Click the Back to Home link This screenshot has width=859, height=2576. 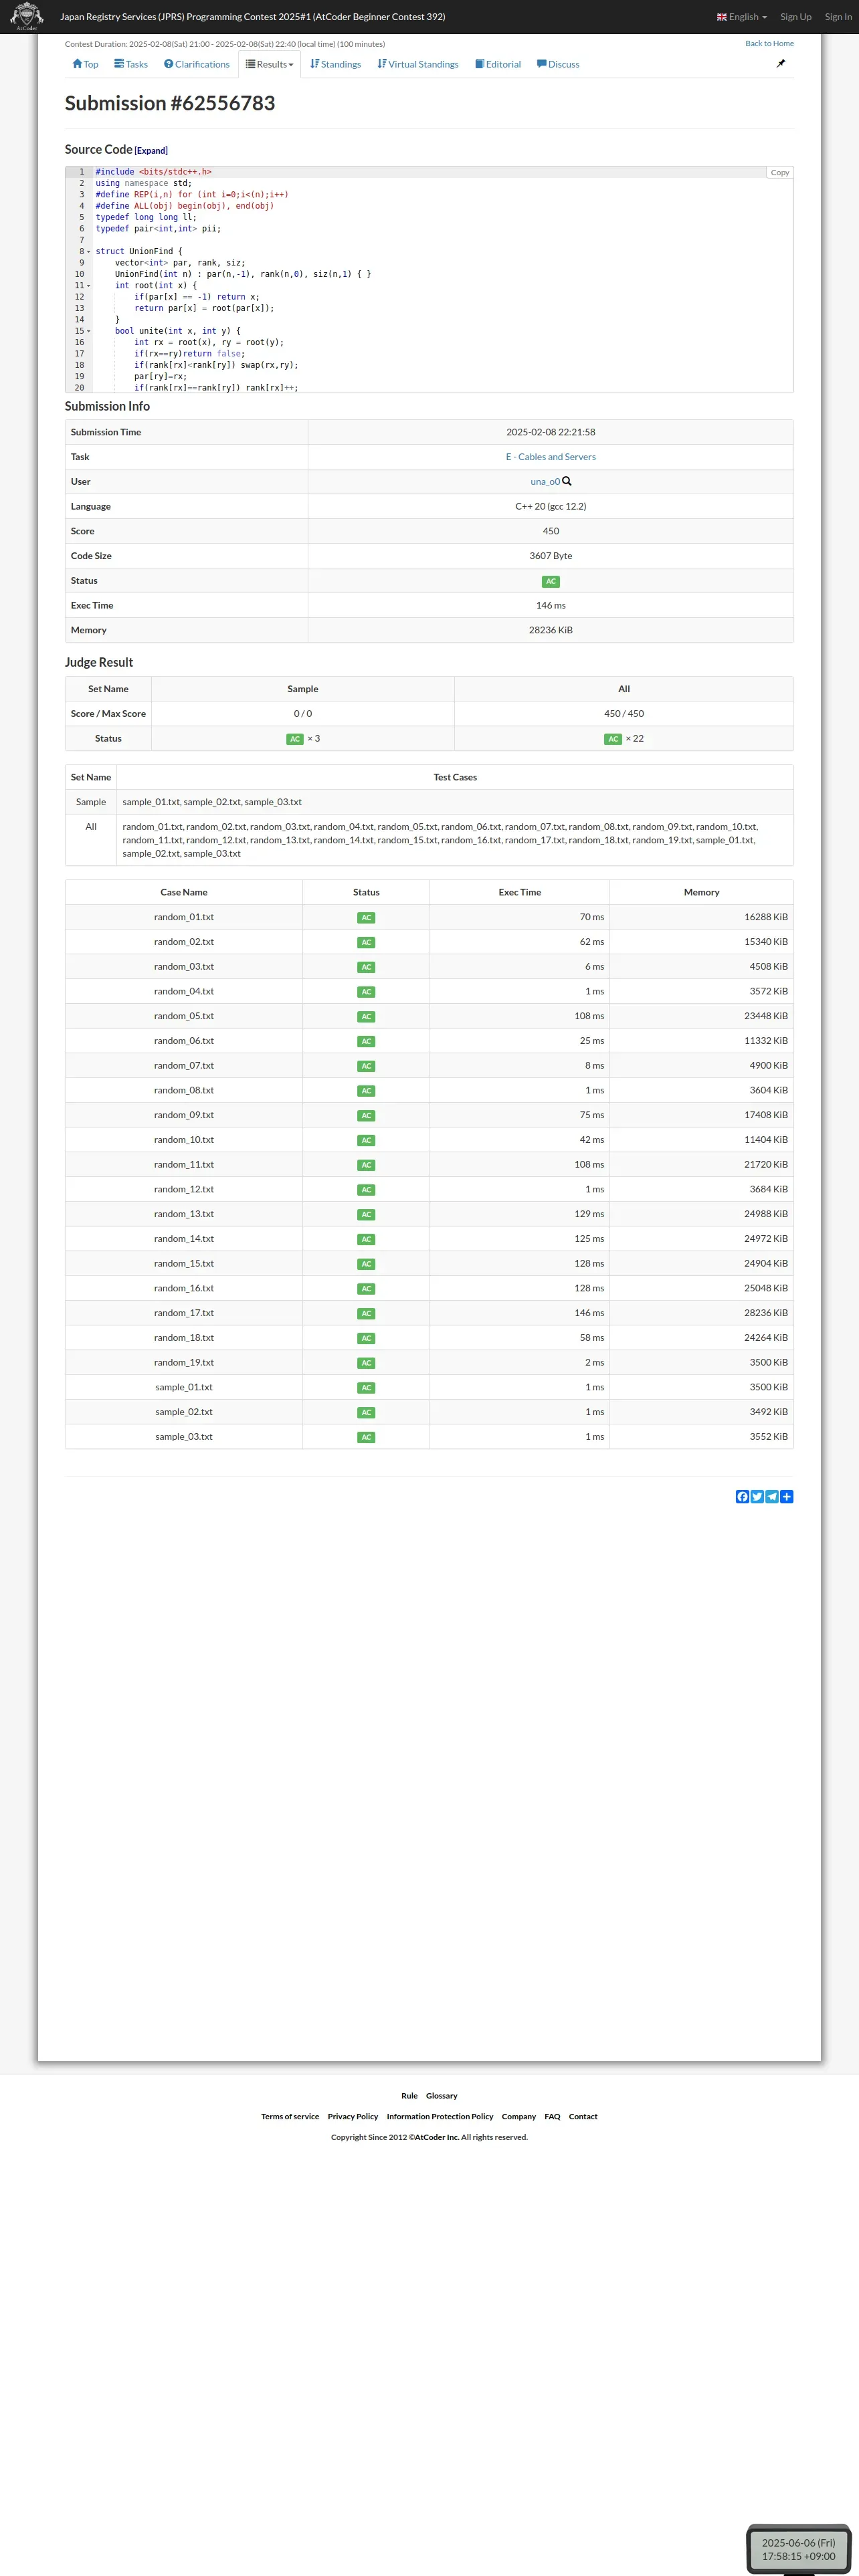click(x=769, y=43)
